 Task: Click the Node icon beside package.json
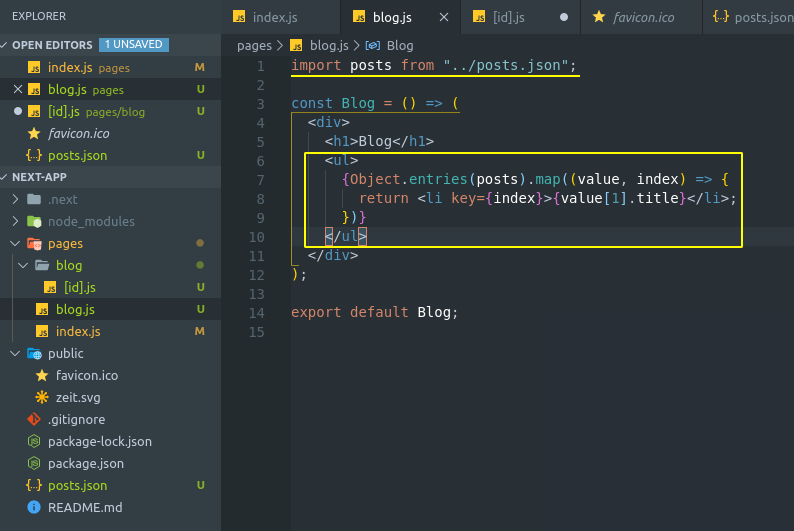tap(34, 463)
